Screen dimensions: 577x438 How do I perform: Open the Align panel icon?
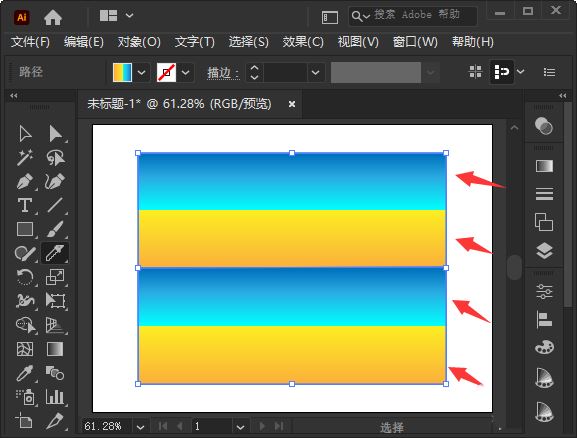point(544,319)
